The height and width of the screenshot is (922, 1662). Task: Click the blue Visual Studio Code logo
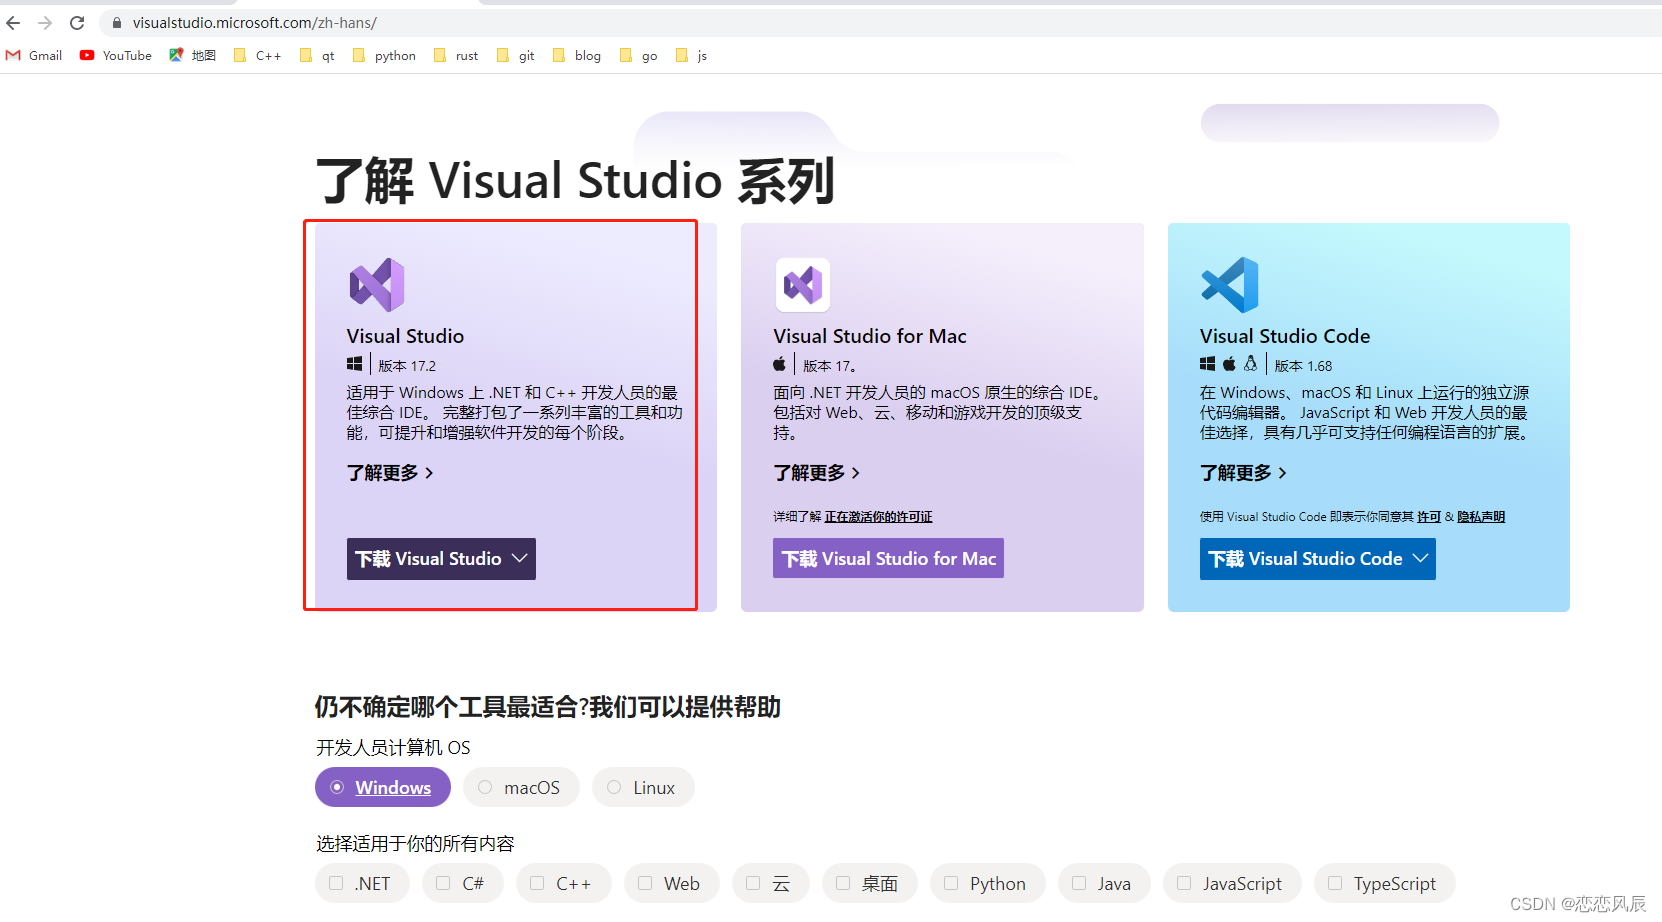[x=1230, y=285]
